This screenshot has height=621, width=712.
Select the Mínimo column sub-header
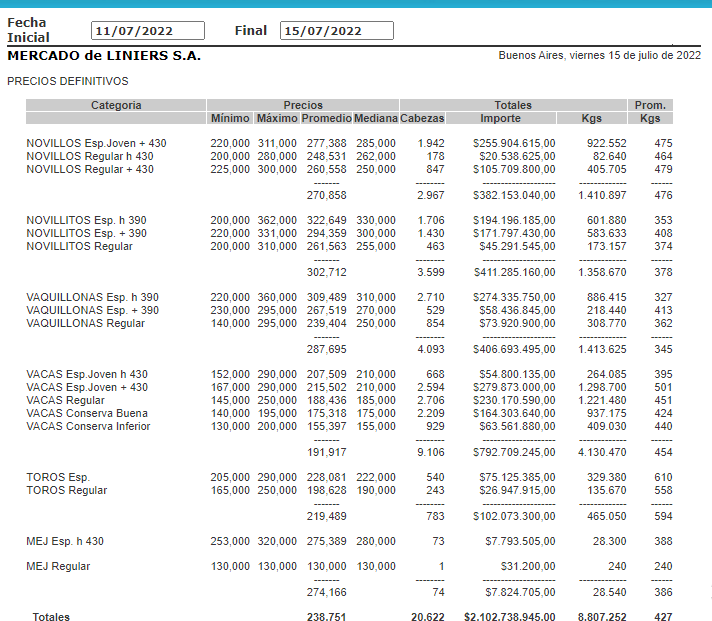(x=230, y=119)
